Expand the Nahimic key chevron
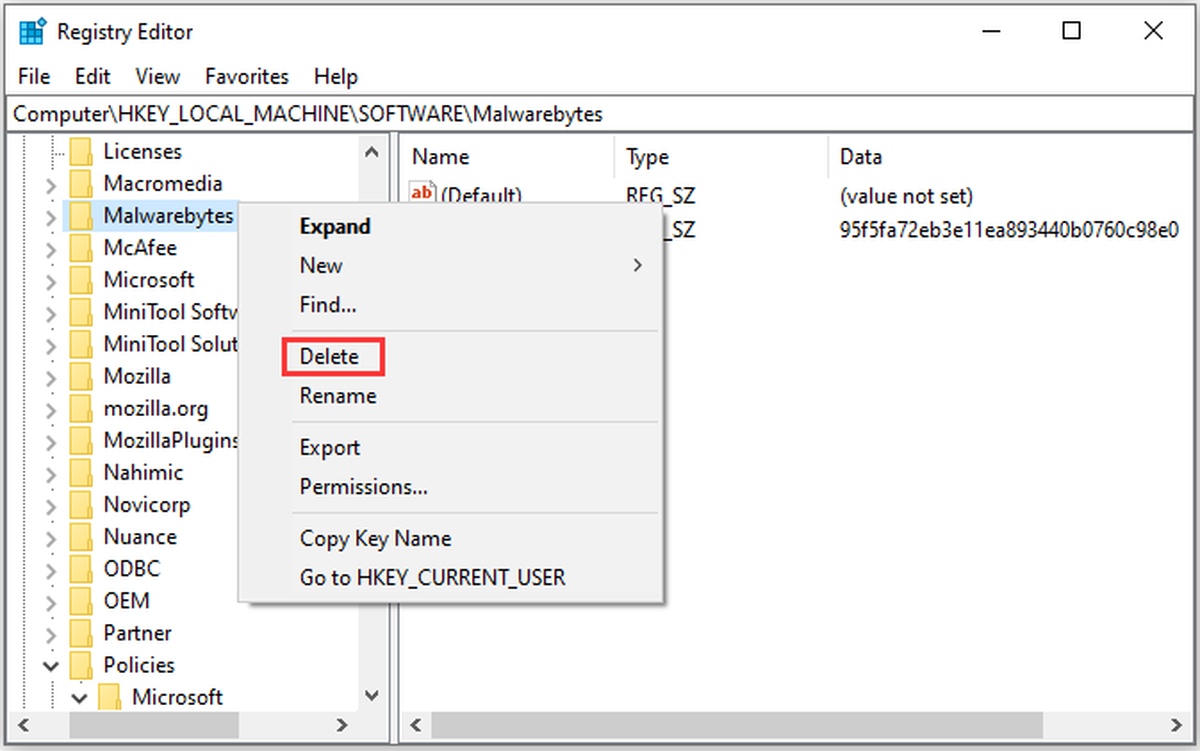 pyautogui.click(x=51, y=473)
